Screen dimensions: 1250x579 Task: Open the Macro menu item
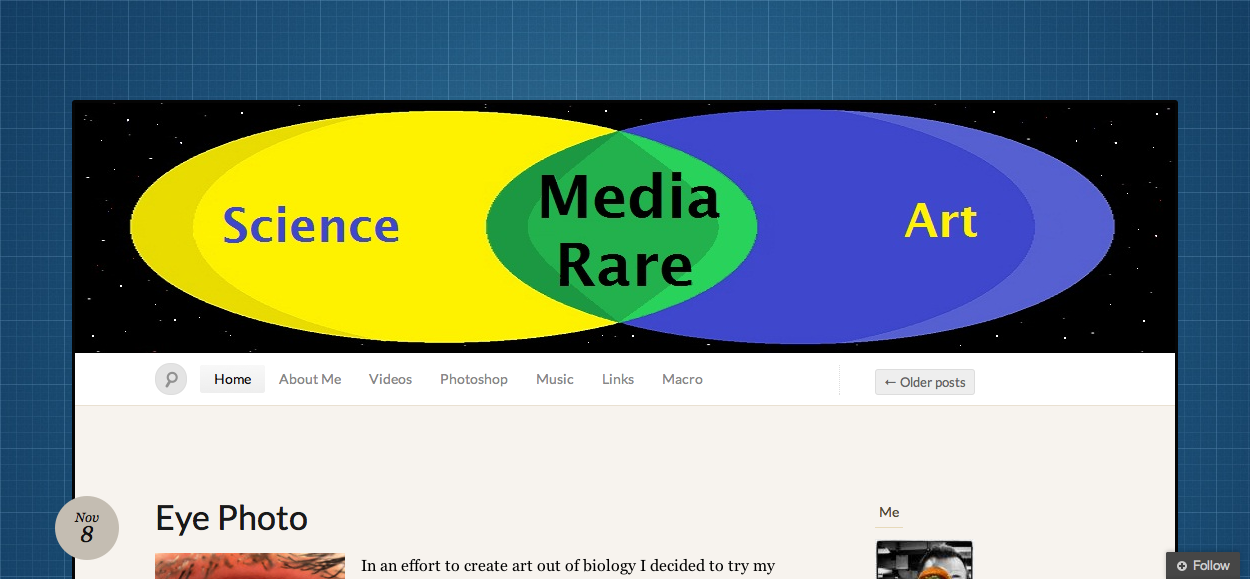pyautogui.click(x=682, y=379)
